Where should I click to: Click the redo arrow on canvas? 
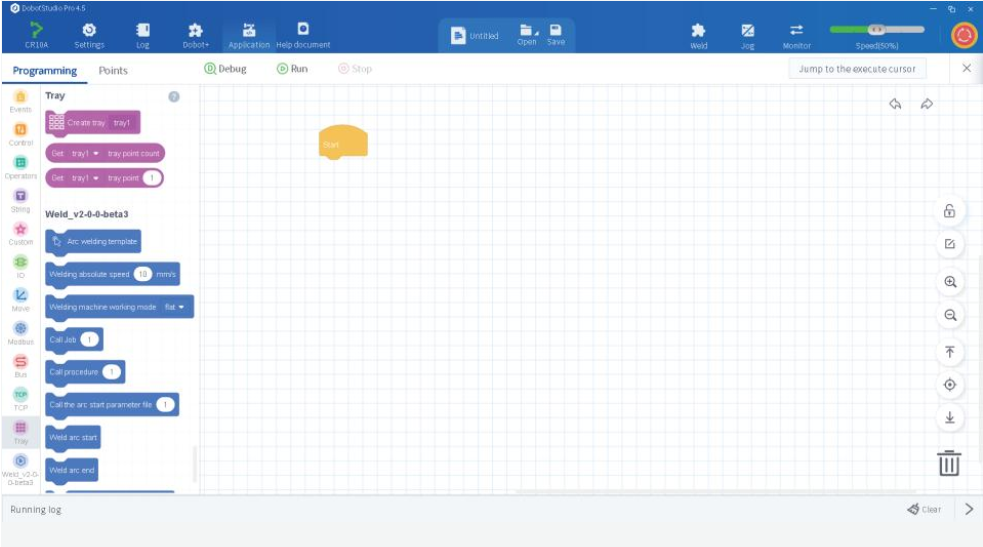[x=927, y=103]
